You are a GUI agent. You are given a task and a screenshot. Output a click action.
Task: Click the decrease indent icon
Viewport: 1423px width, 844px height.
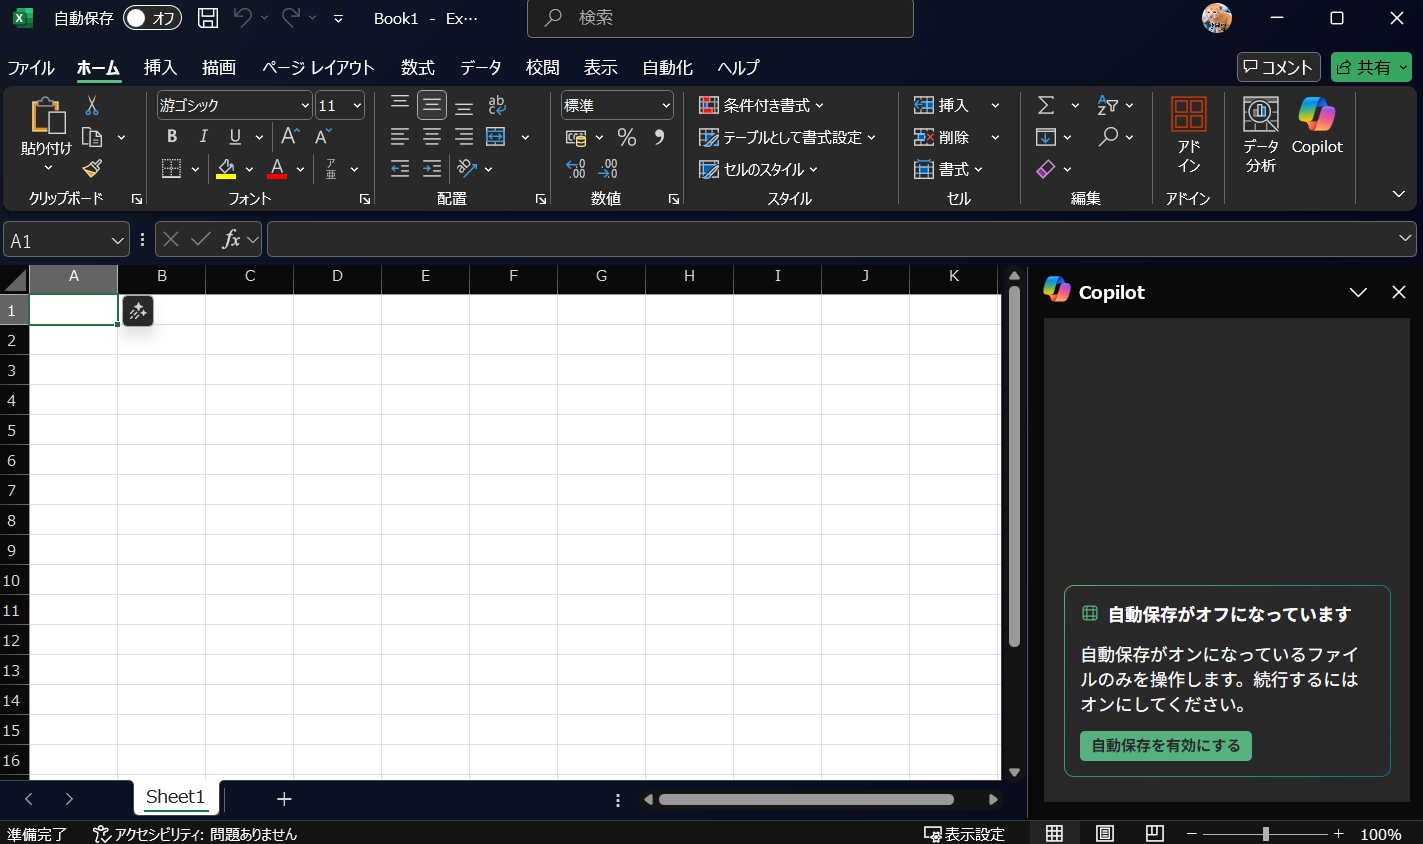(x=400, y=168)
